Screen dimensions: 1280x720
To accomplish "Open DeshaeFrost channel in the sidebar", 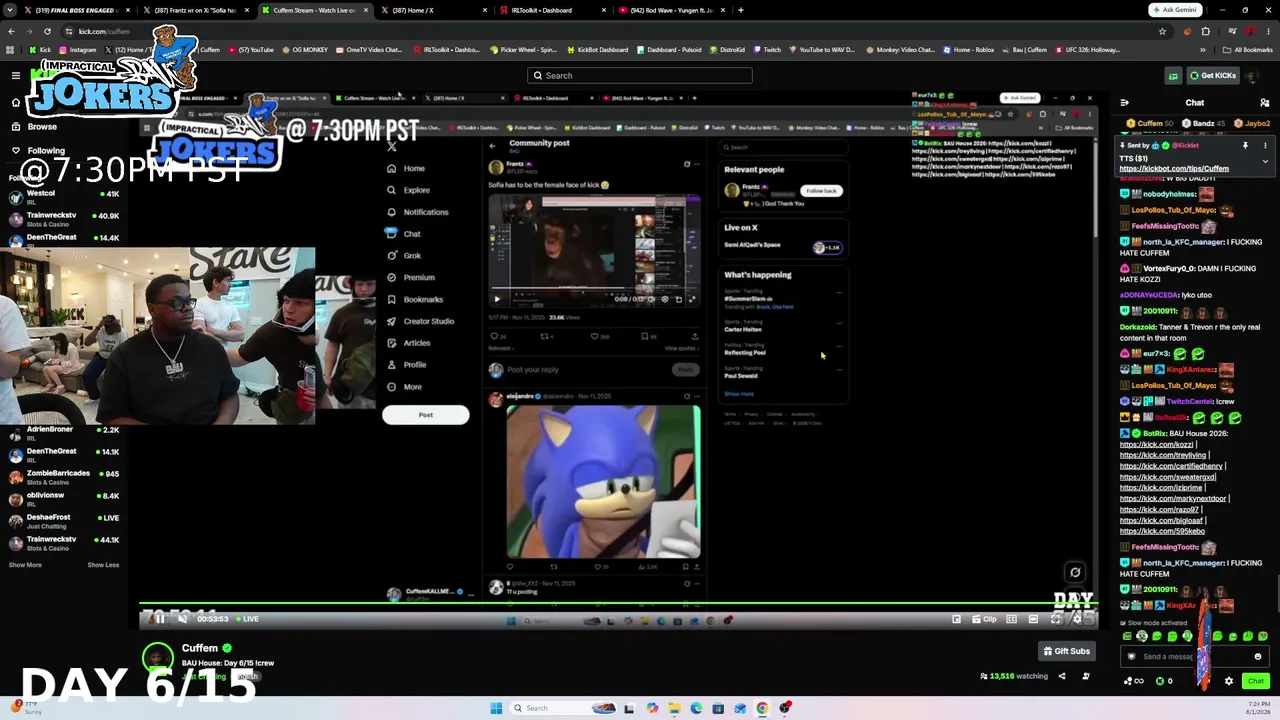I will point(62,521).
